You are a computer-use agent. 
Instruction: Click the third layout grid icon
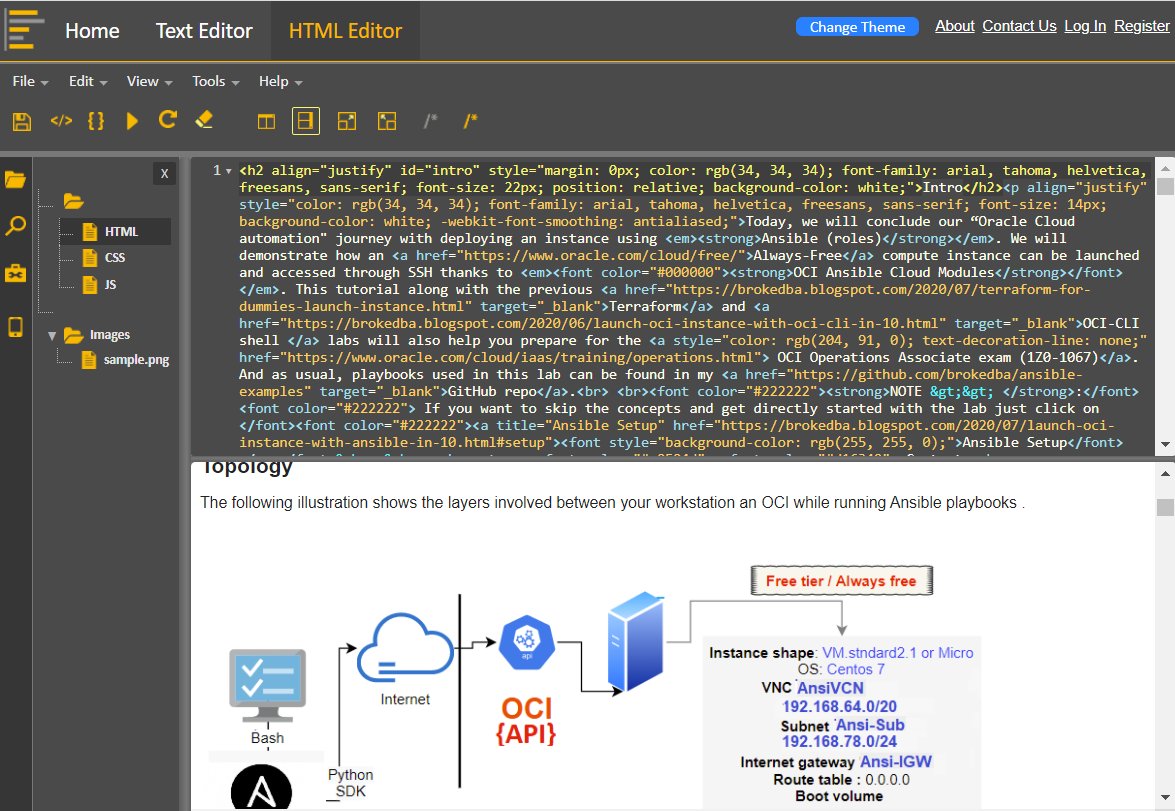click(346, 121)
